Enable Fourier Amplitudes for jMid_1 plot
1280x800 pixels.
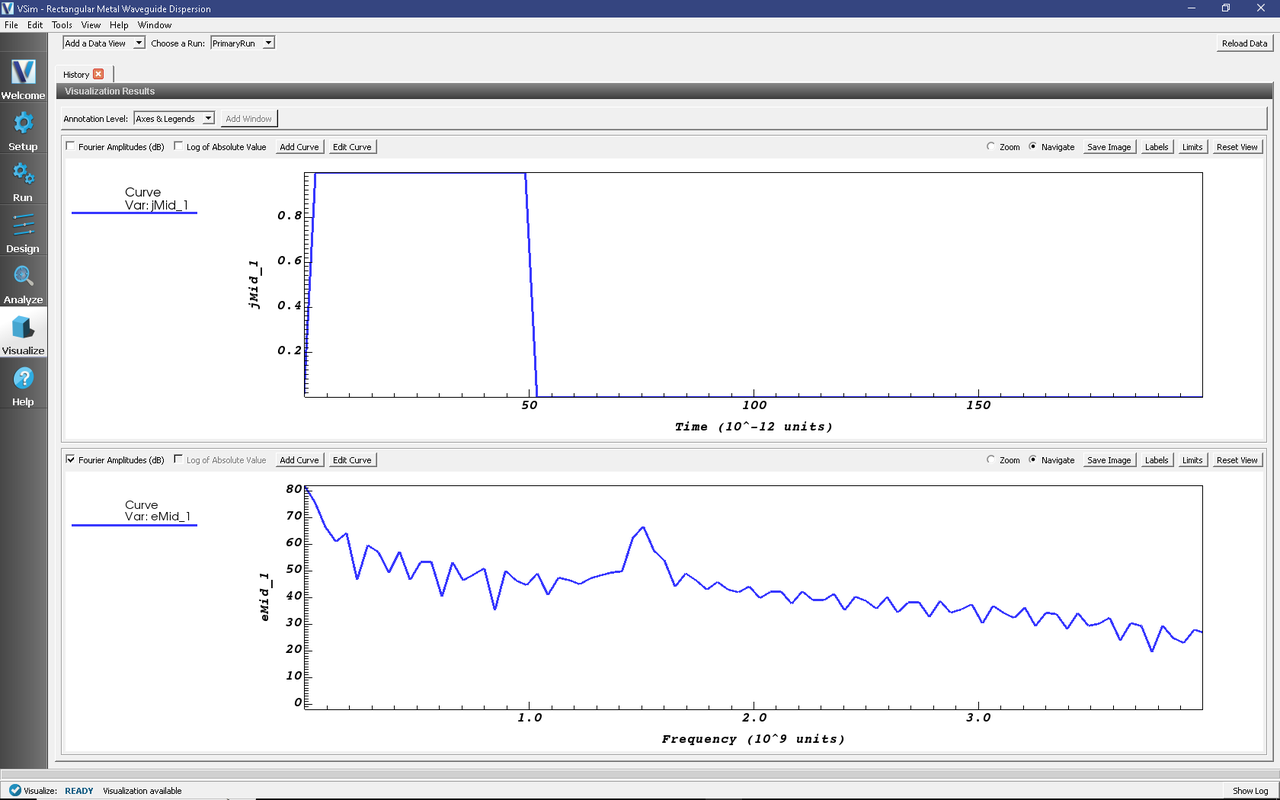(x=70, y=147)
